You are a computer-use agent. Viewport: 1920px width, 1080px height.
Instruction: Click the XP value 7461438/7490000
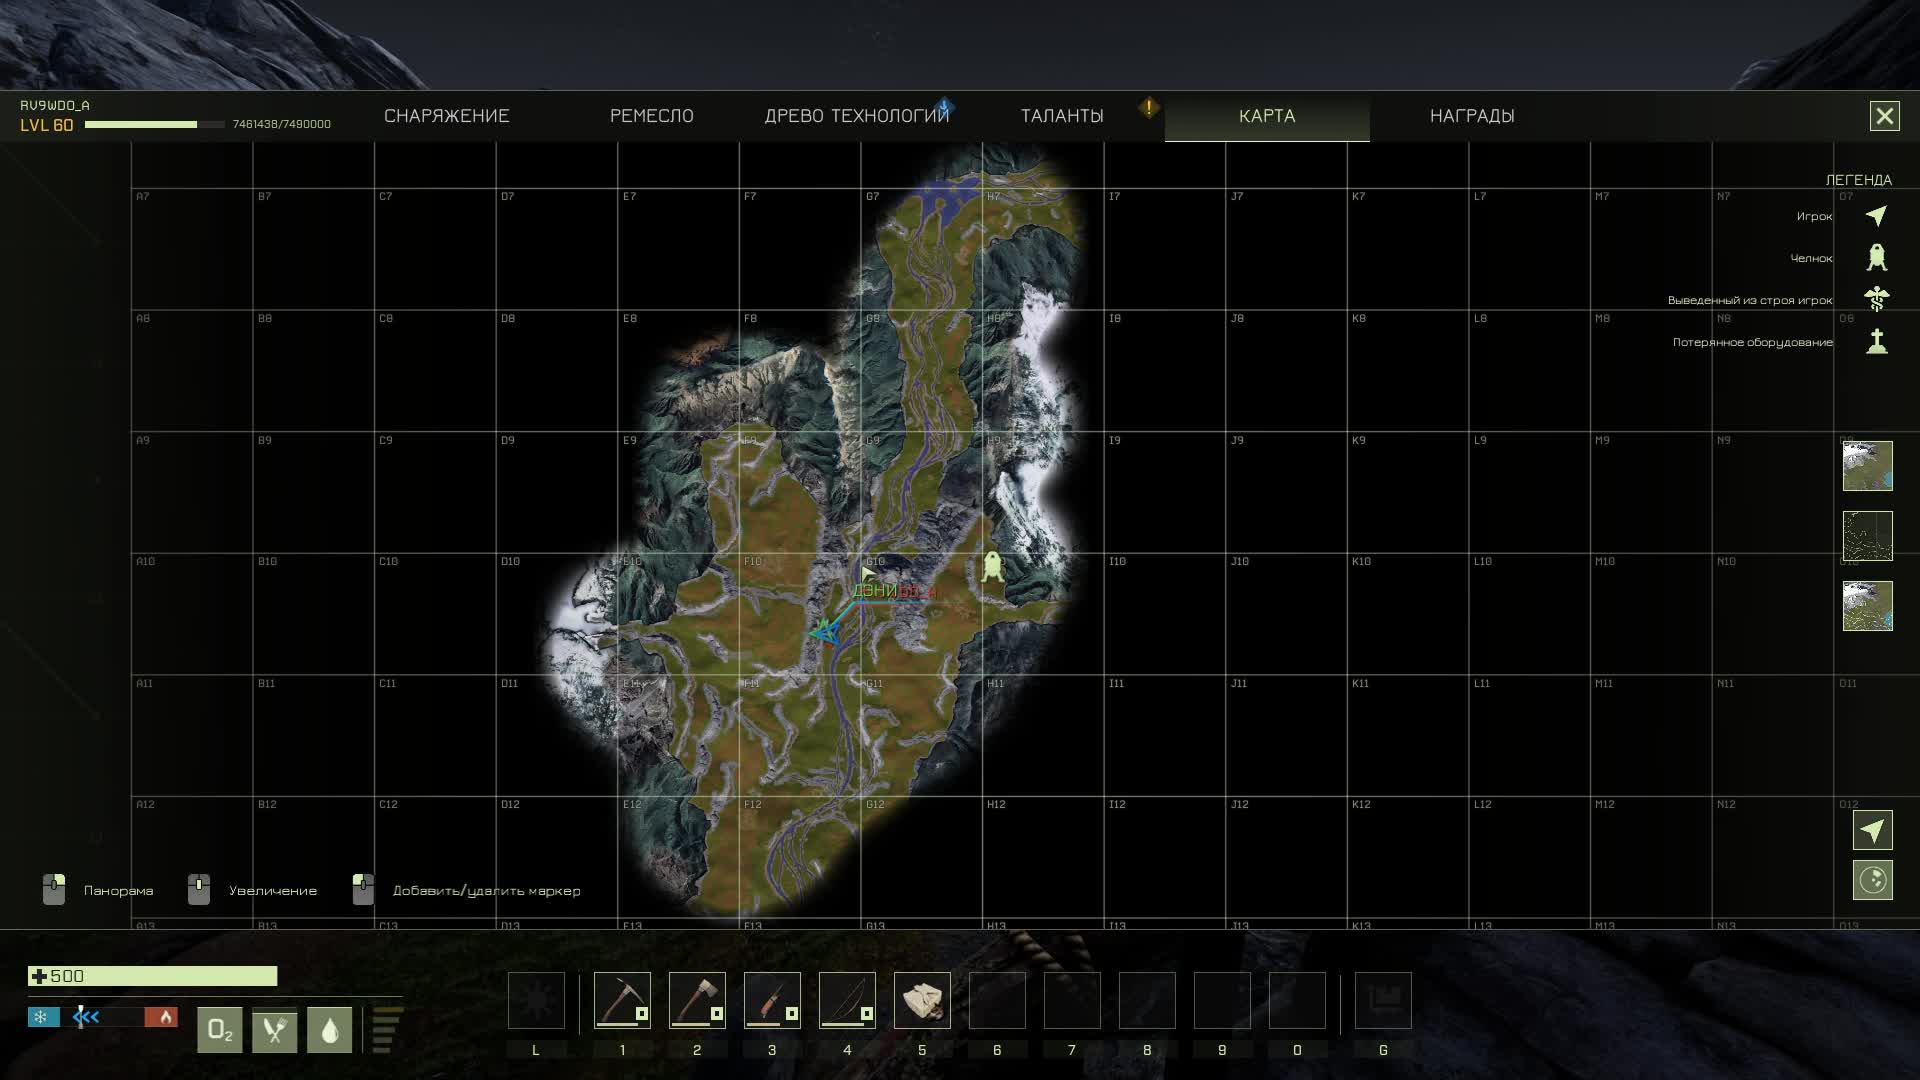point(282,124)
